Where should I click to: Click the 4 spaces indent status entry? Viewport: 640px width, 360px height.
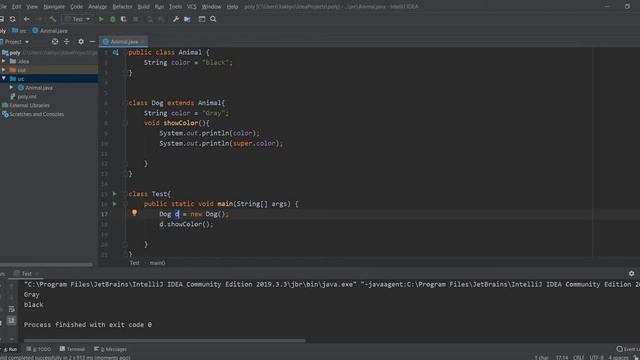tap(618, 358)
